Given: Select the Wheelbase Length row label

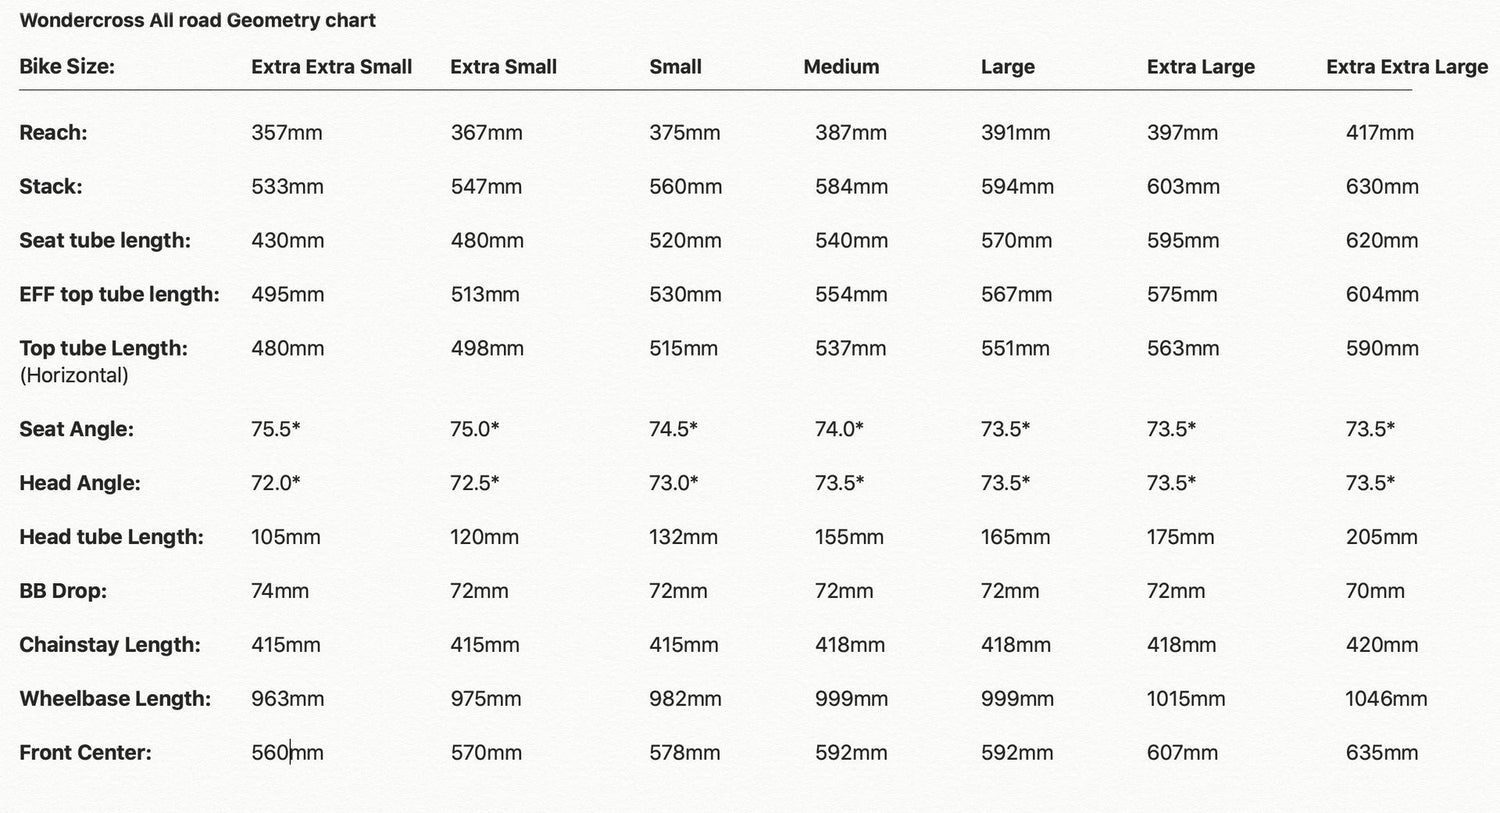Looking at the screenshot, I should 115,699.
